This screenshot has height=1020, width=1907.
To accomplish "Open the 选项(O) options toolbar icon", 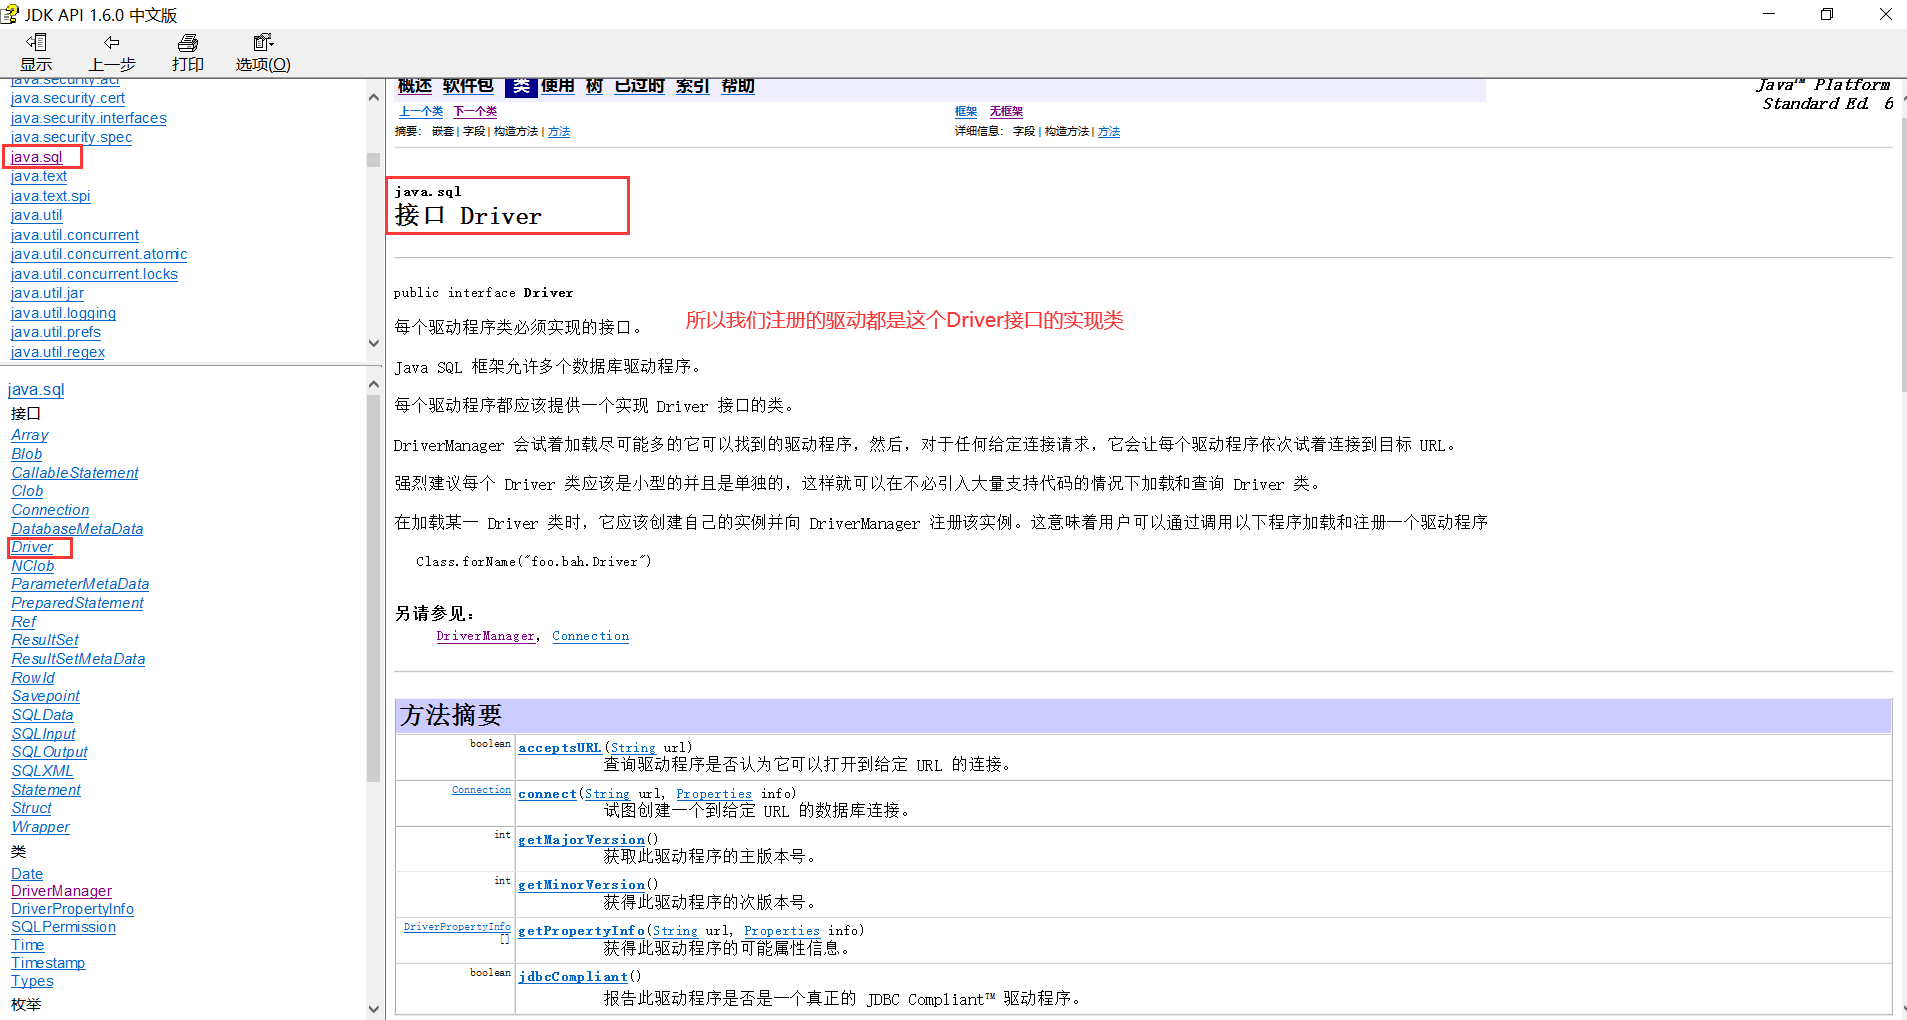I will click(x=263, y=53).
